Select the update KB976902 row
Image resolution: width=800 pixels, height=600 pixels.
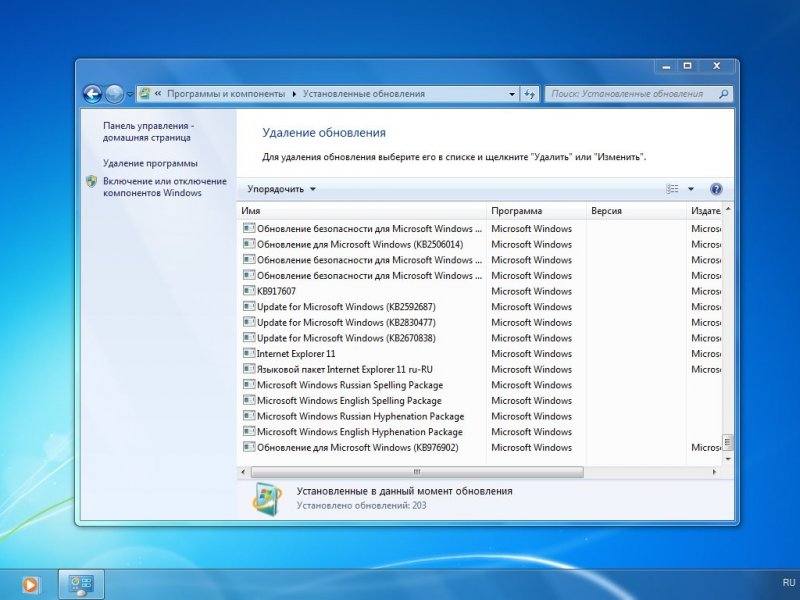pos(480,447)
